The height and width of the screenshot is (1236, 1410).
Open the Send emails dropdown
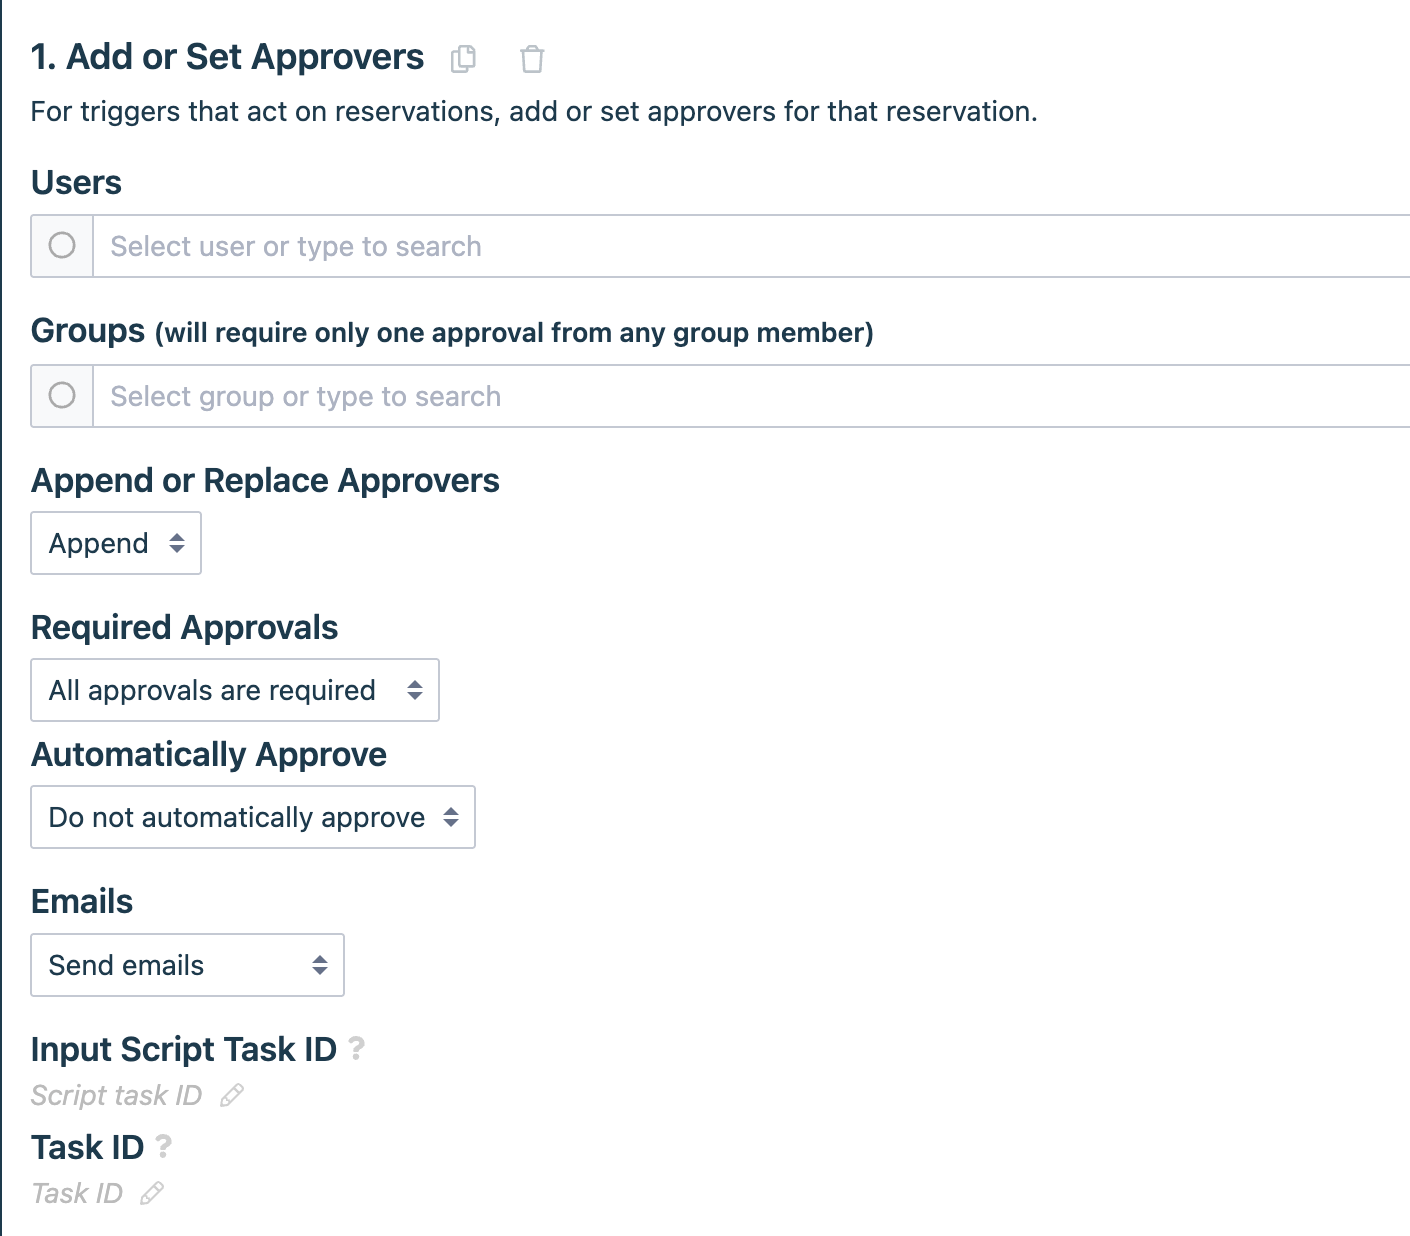point(188,965)
